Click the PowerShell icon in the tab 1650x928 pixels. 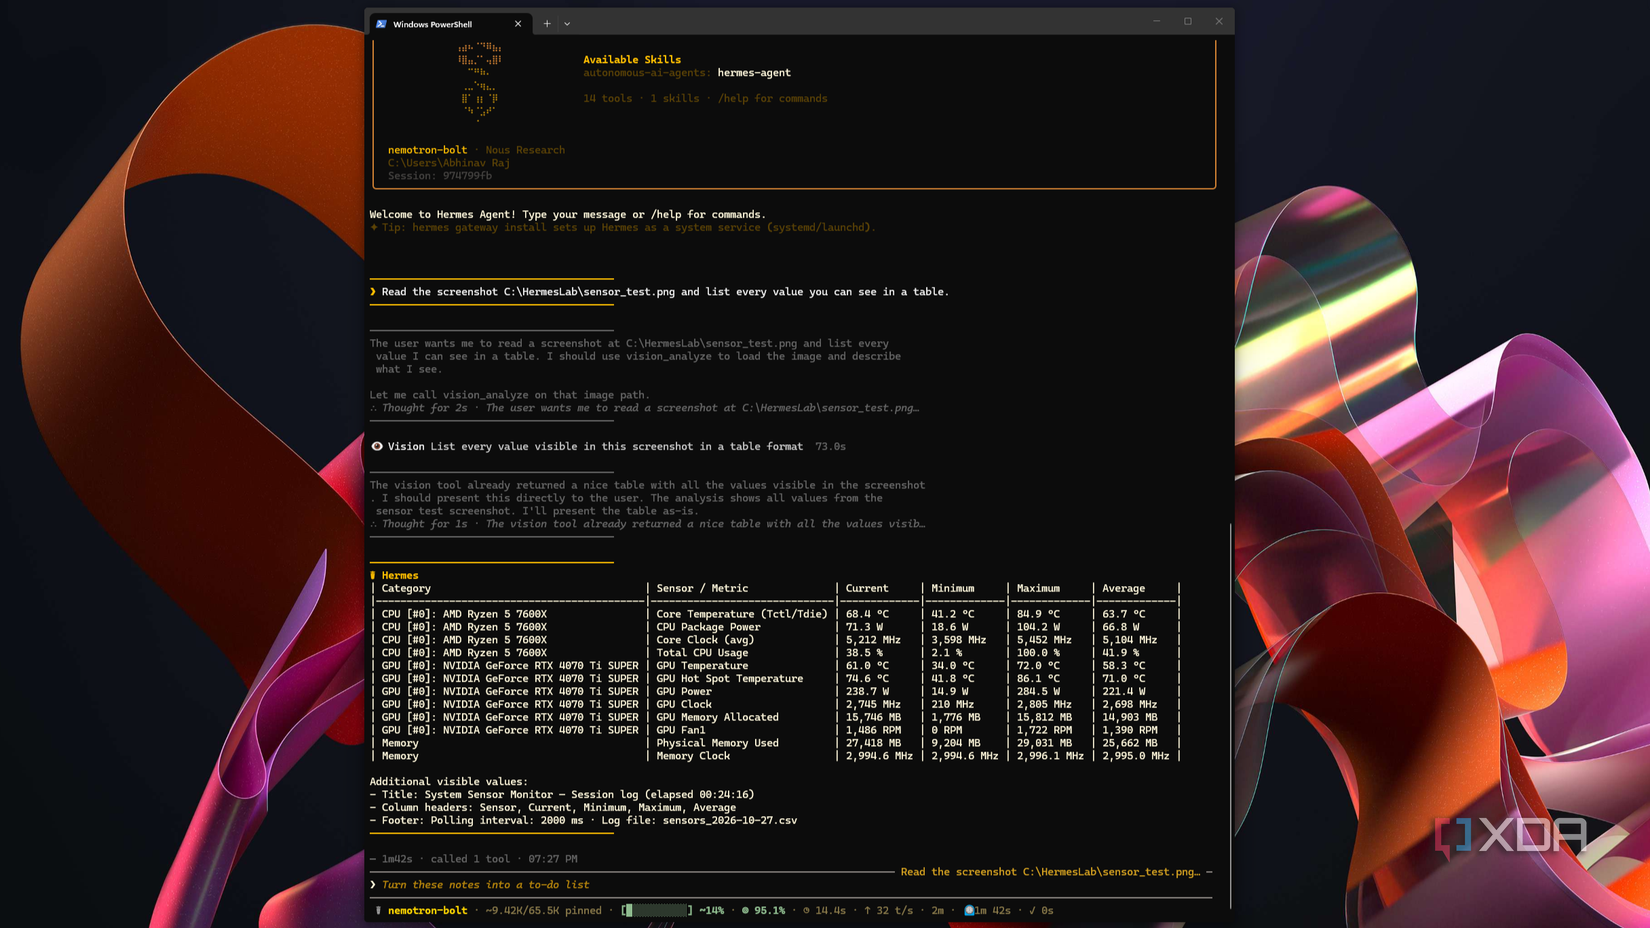[x=381, y=24]
